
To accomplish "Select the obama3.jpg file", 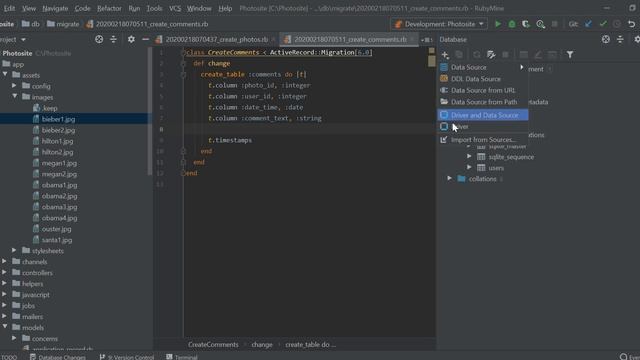I will (59, 207).
